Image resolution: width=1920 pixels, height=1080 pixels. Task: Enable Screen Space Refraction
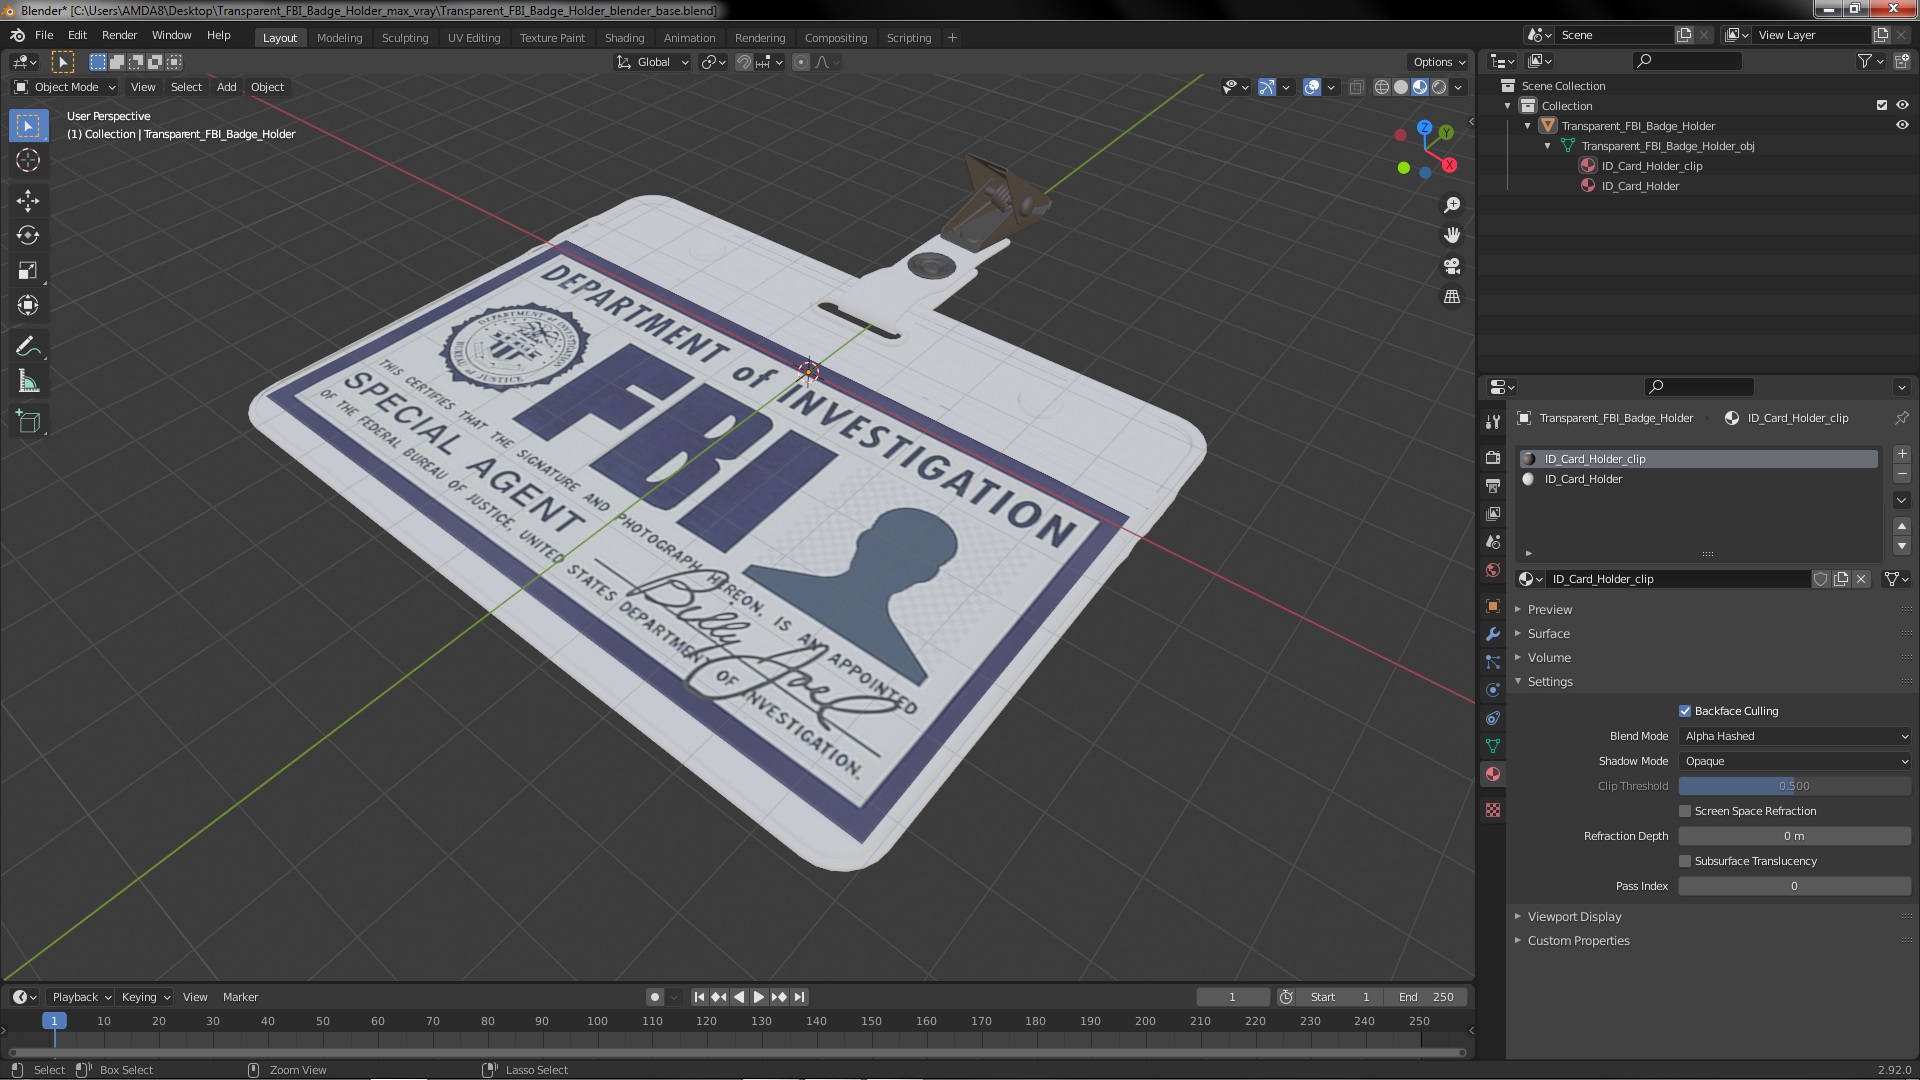tap(1685, 811)
